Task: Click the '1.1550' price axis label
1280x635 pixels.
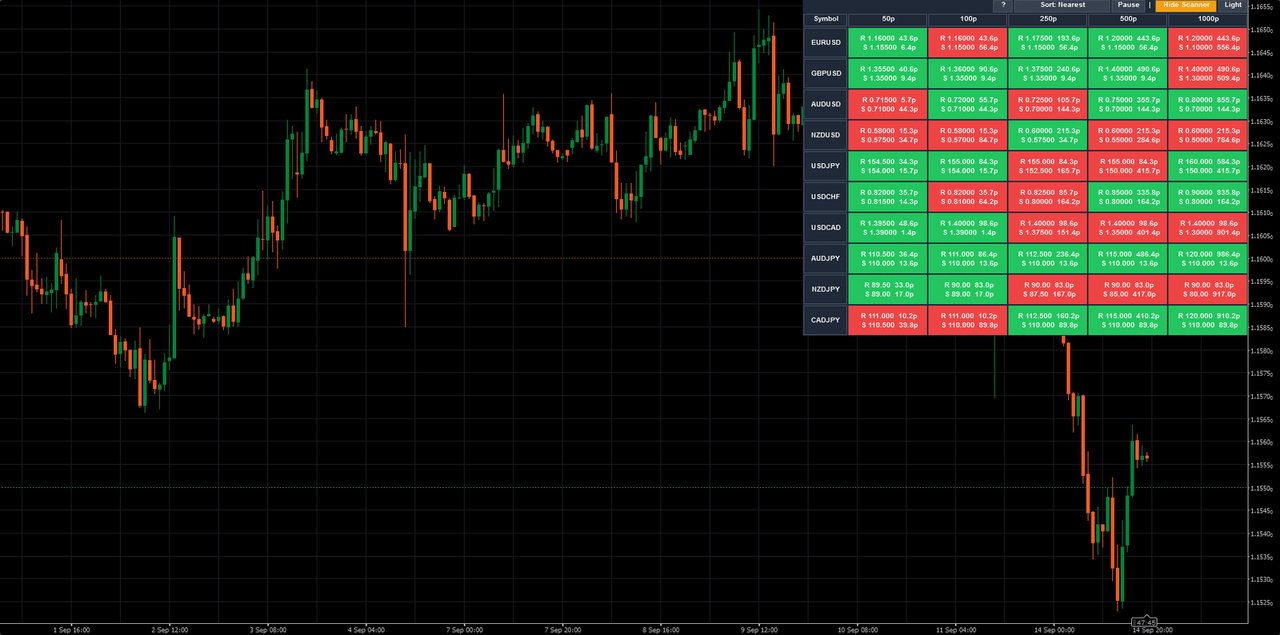Action: (x=1262, y=488)
